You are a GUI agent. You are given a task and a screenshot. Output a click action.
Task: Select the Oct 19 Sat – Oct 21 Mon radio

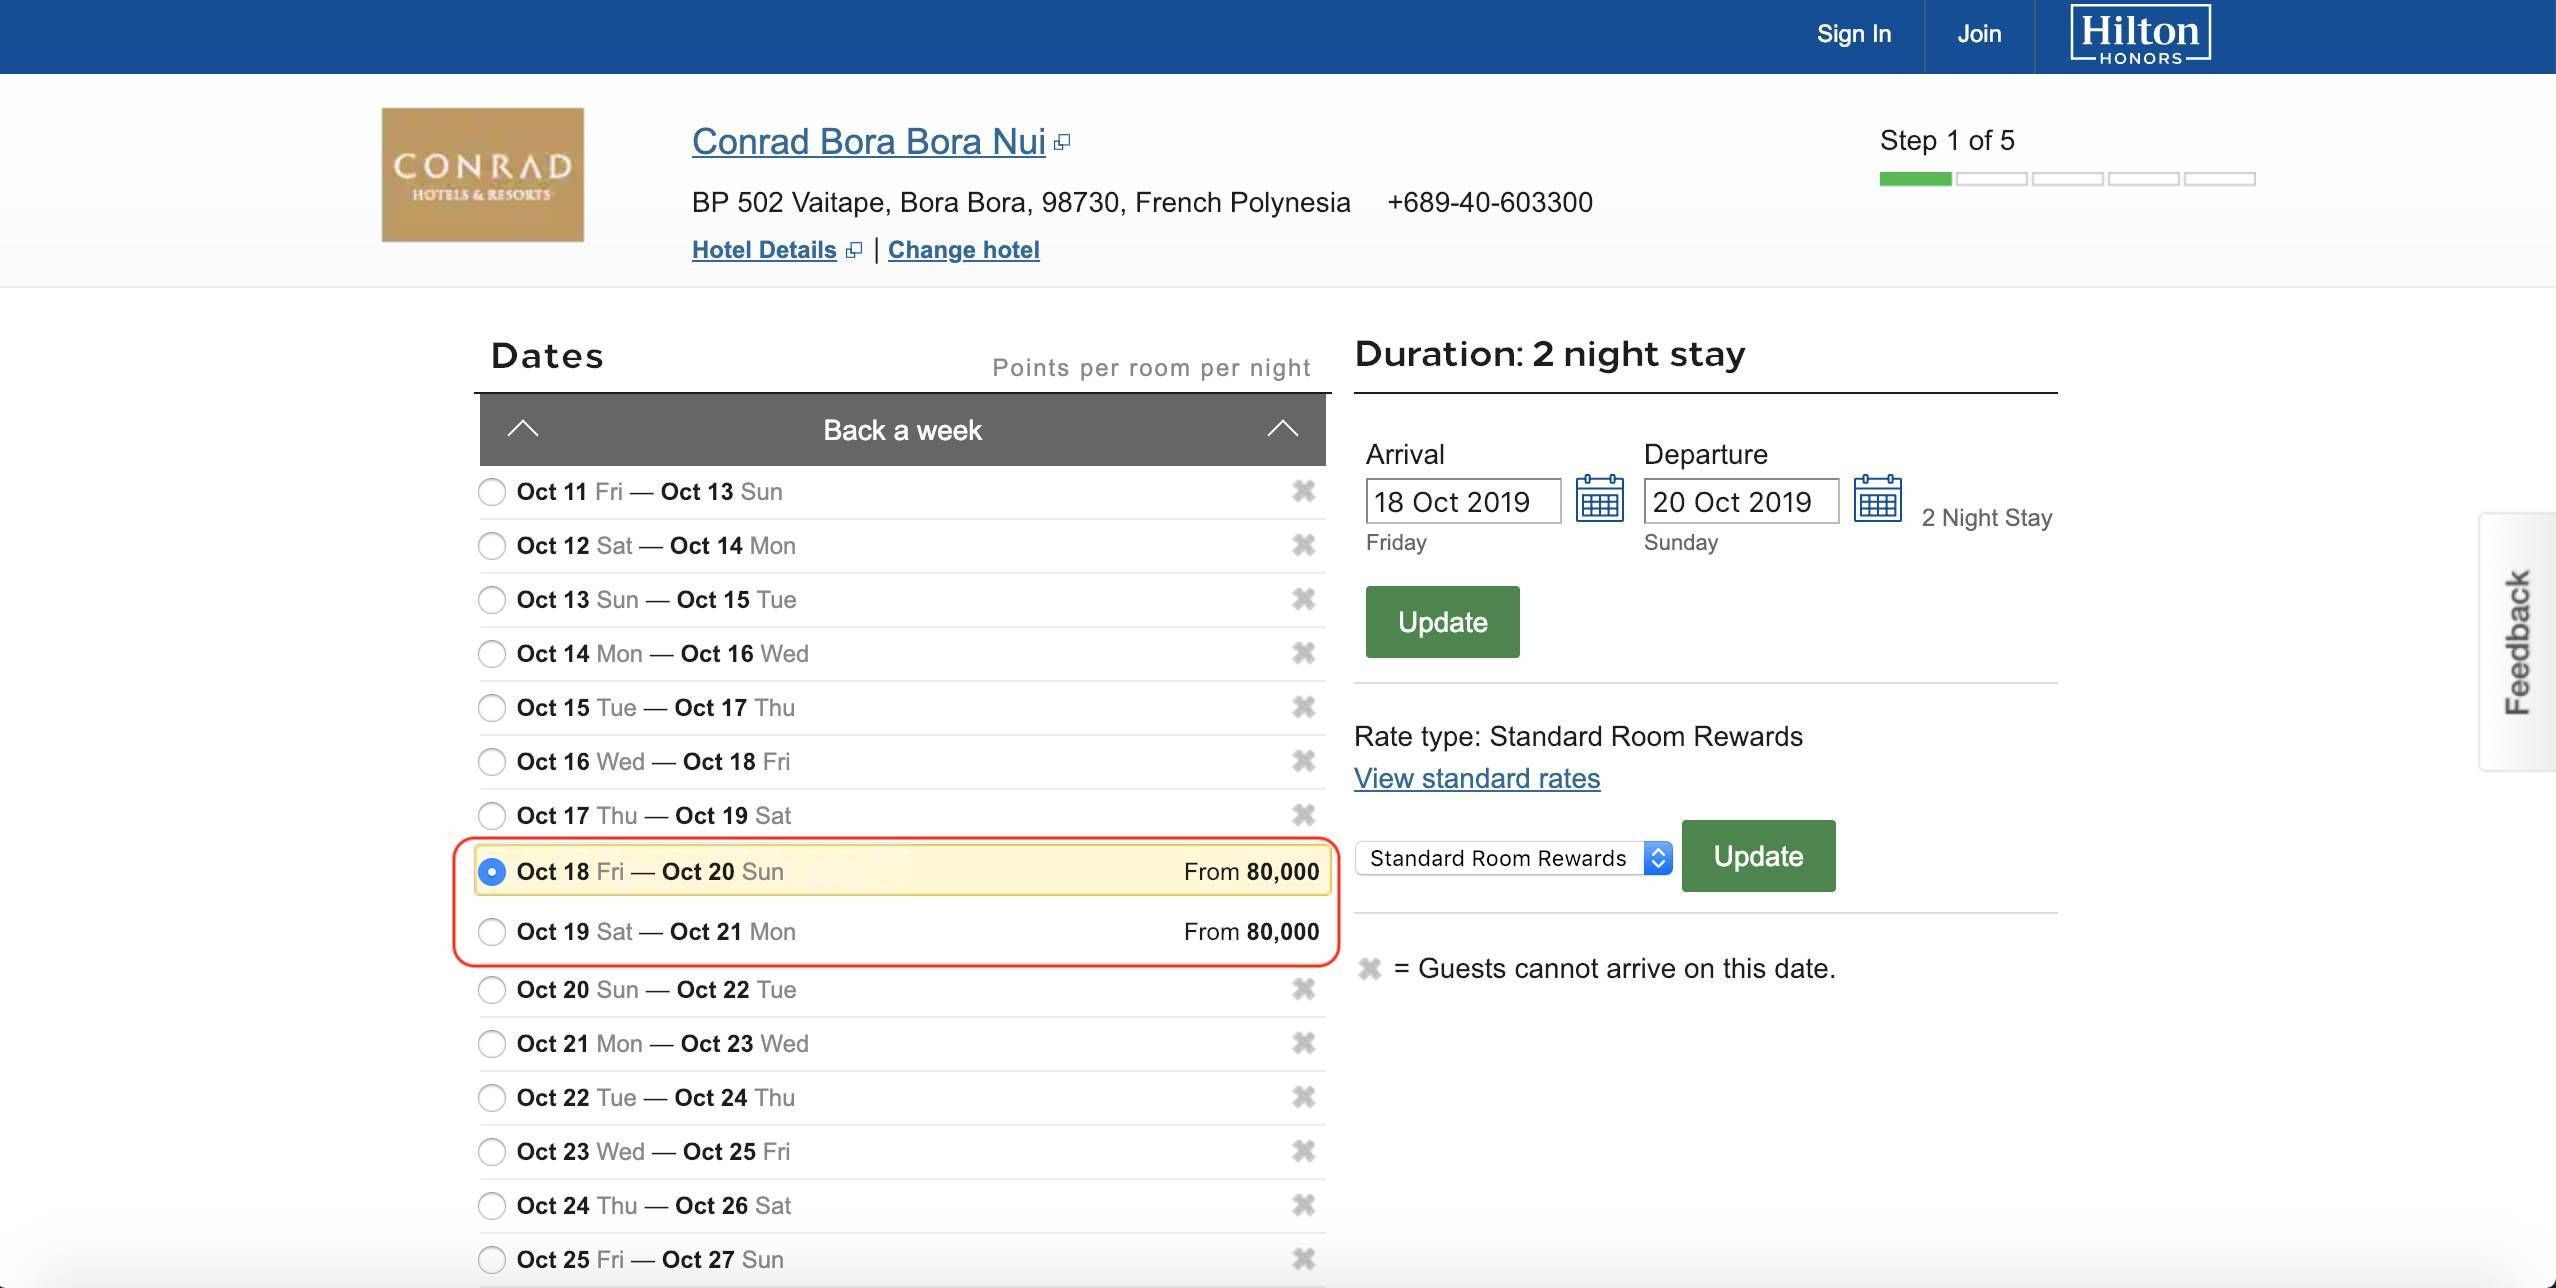491,932
